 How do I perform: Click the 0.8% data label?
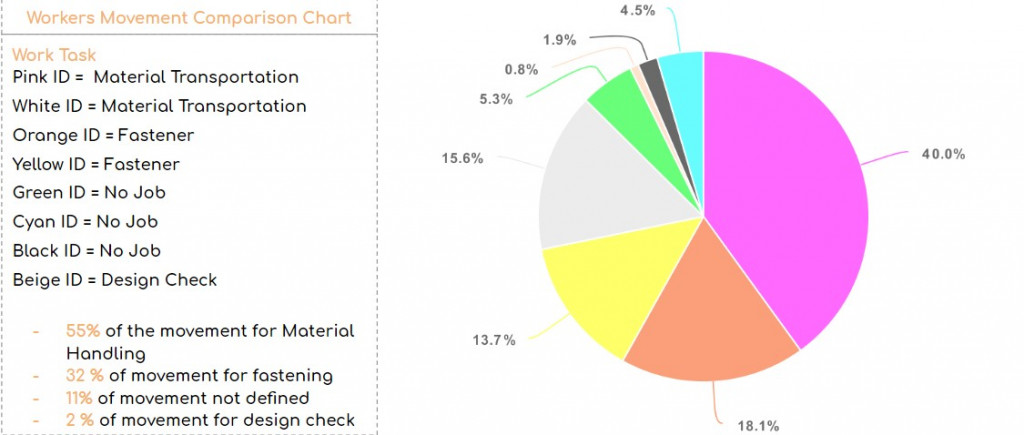(x=520, y=69)
